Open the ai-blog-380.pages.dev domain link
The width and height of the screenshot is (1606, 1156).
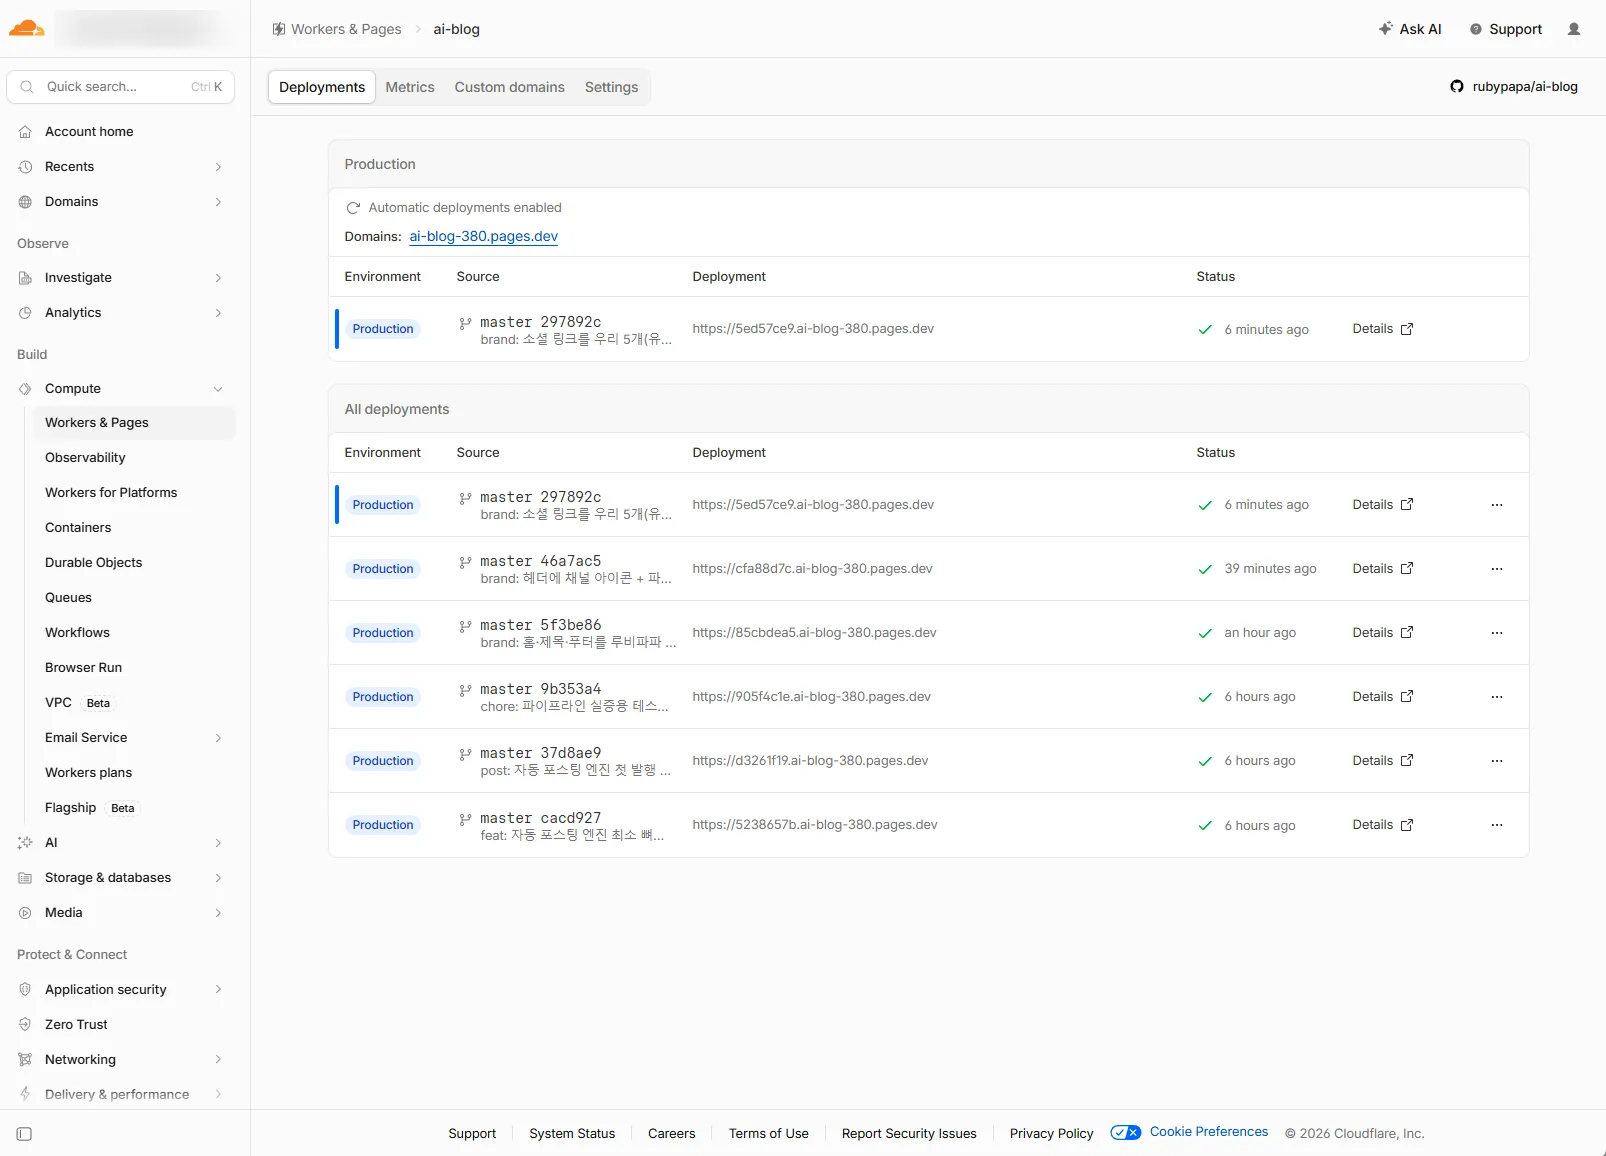[484, 237]
